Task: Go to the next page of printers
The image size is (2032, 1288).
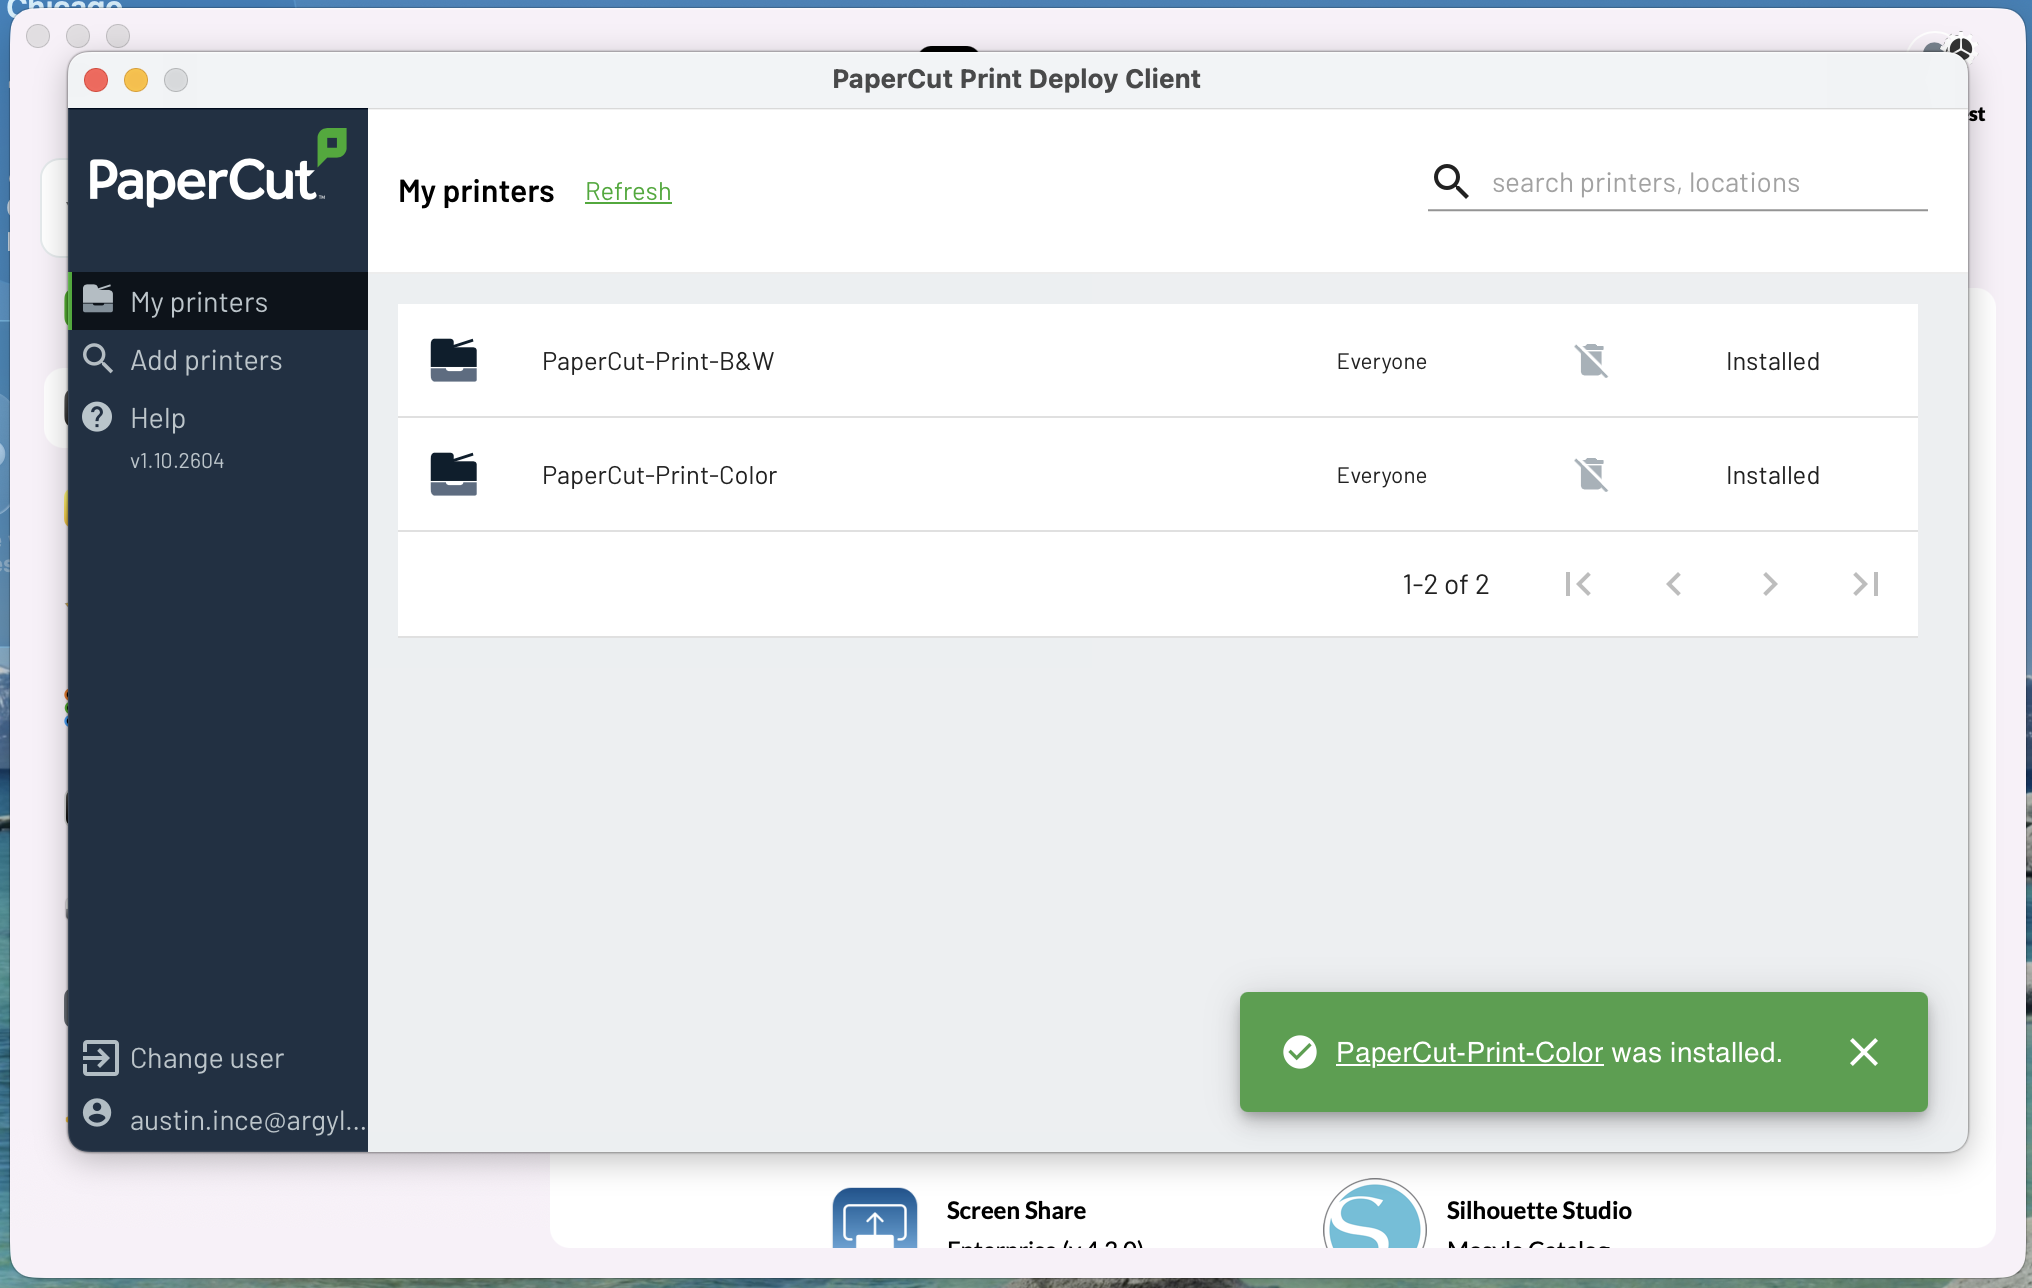Action: pos(1769,584)
